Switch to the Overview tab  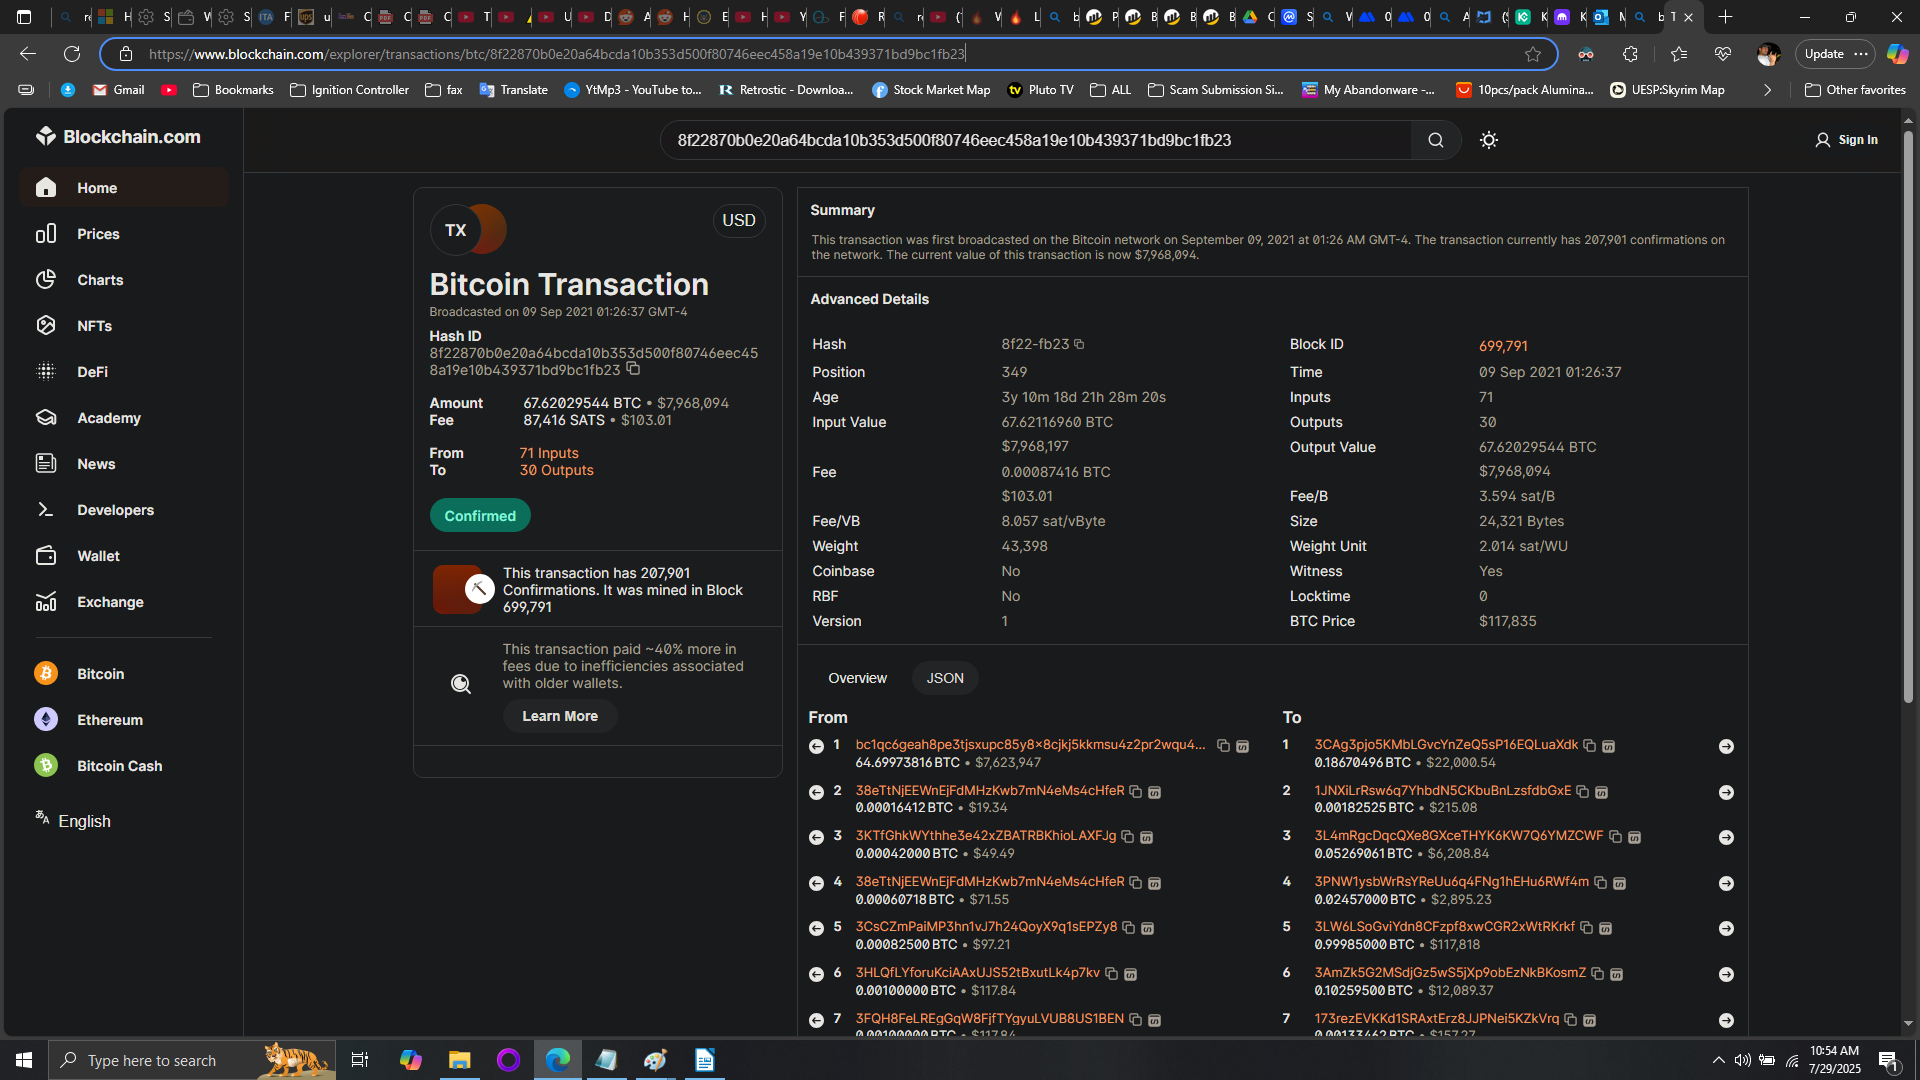coord(857,678)
